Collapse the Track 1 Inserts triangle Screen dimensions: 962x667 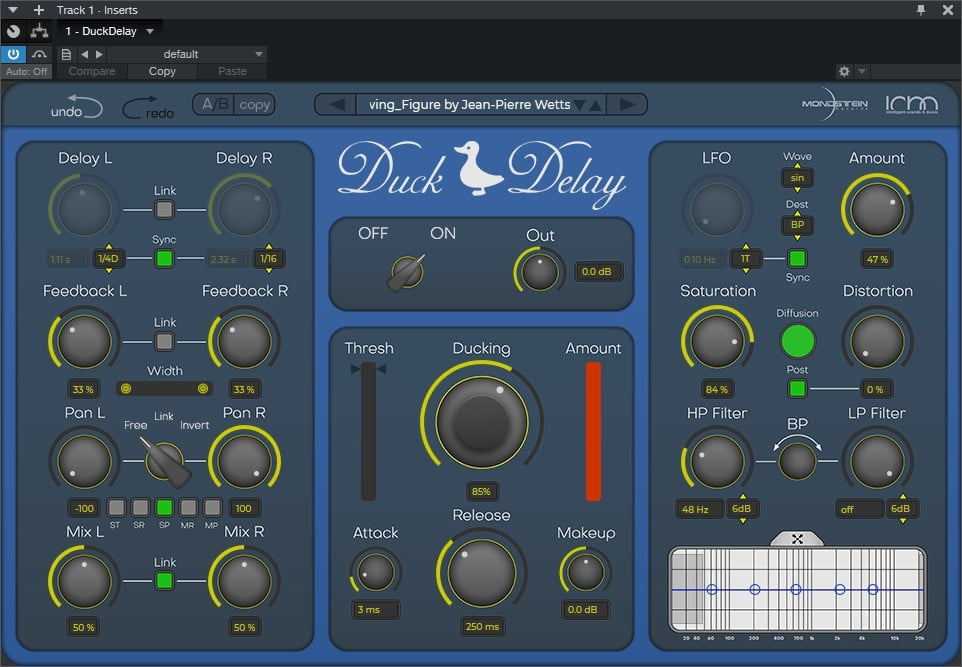point(13,10)
